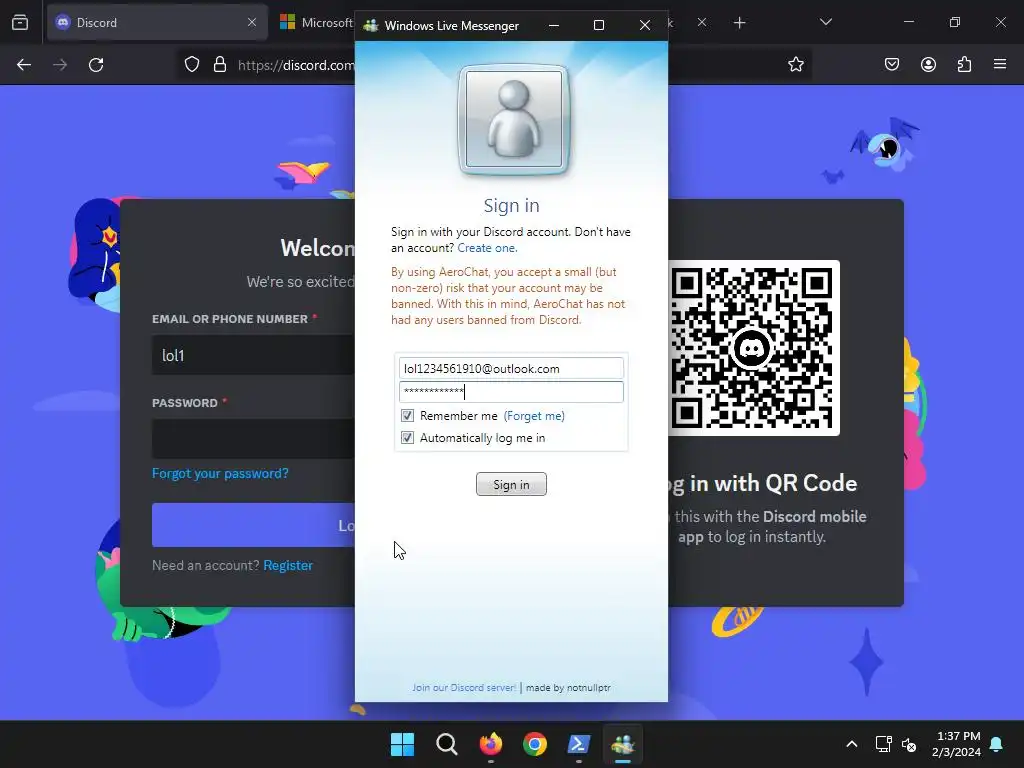The image size is (1024, 768).
Task: Open Firefox View icon in tab bar
Action: [x=20, y=23]
